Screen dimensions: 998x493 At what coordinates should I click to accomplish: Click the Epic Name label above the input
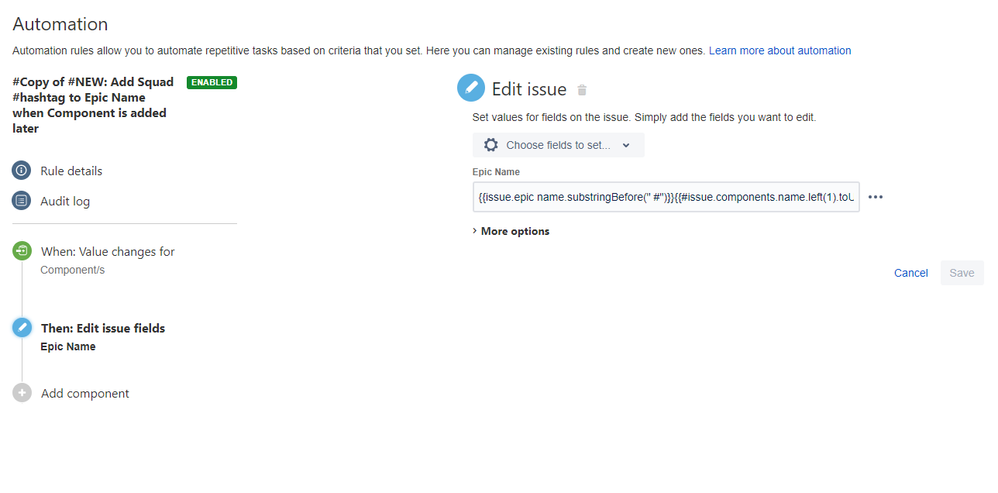point(496,172)
